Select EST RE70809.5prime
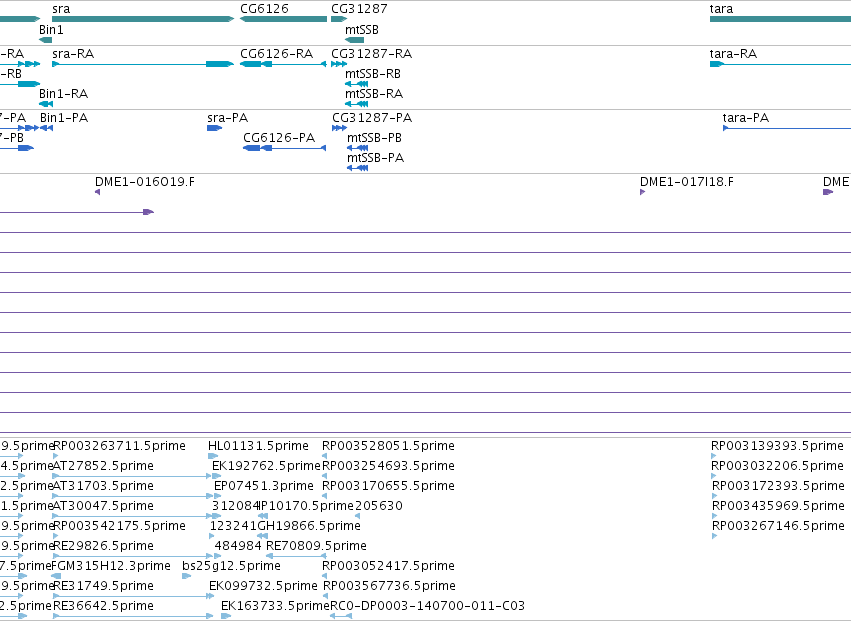851x621 pixels. click(x=316, y=546)
